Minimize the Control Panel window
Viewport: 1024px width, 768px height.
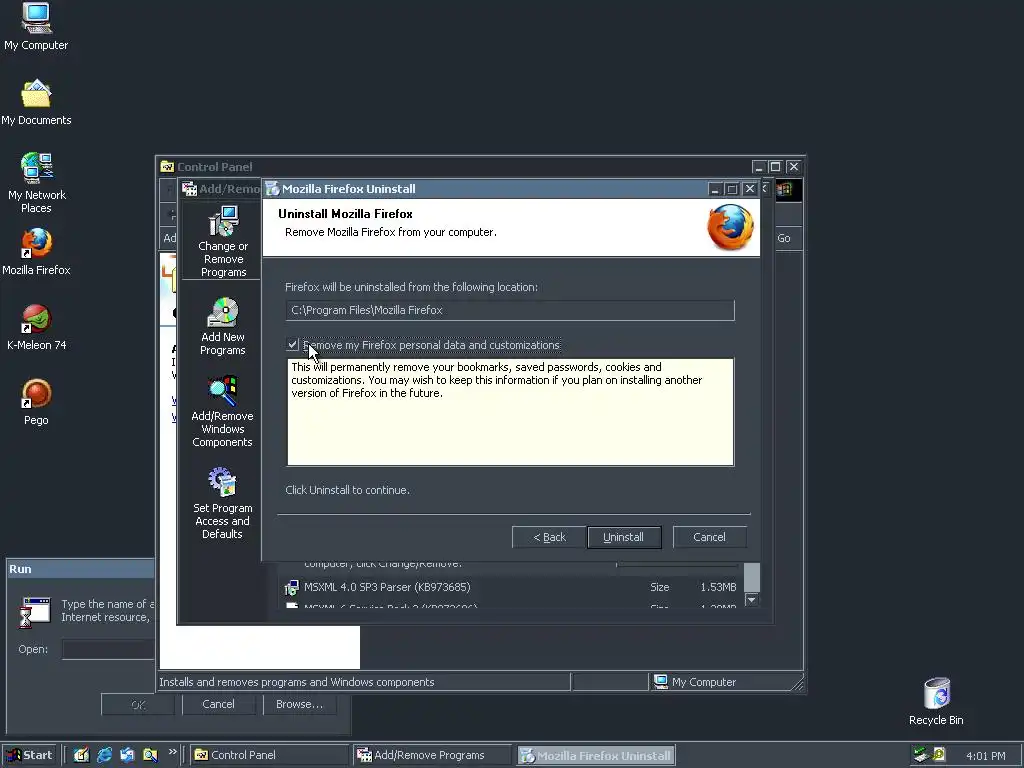[758, 167]
